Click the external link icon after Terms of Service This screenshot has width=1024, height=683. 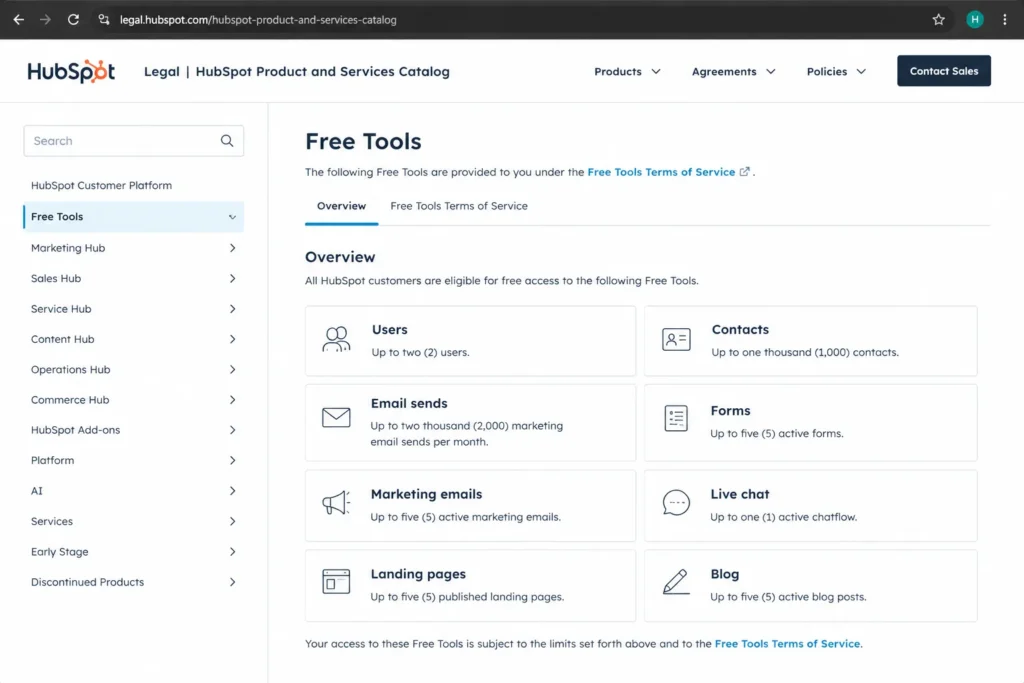pos(744,172)
